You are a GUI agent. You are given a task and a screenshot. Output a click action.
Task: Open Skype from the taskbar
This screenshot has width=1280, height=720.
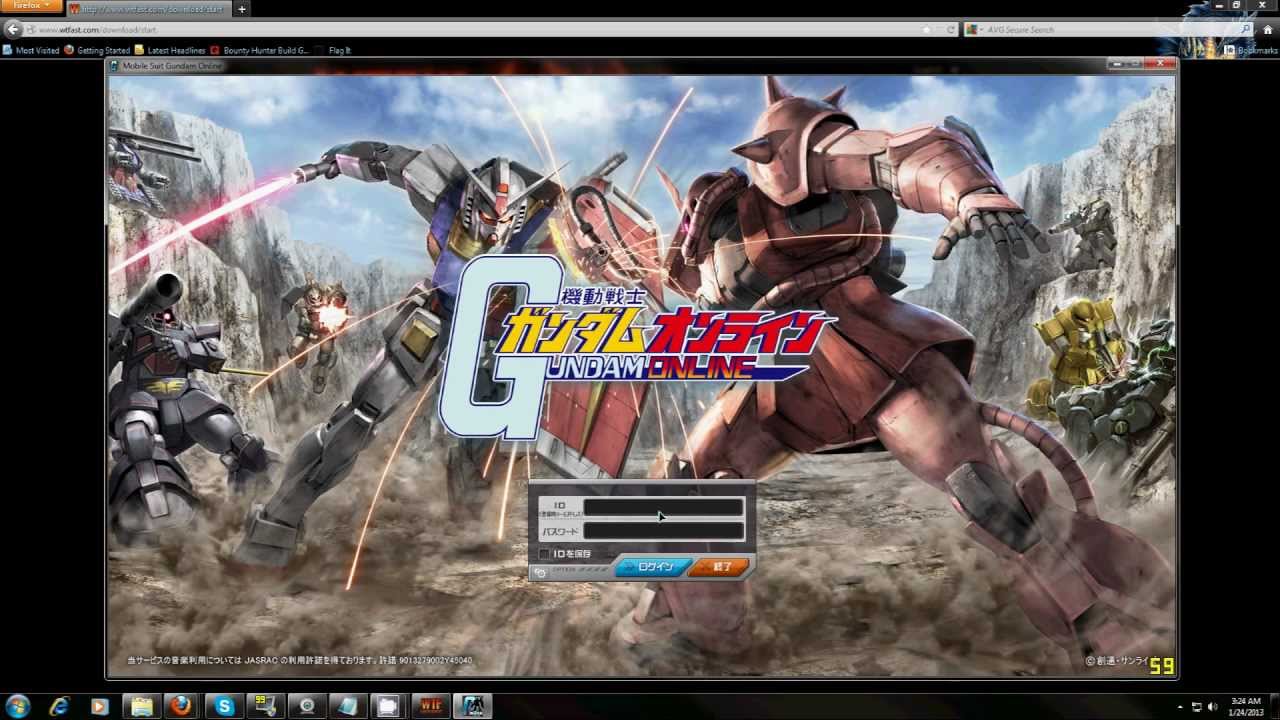click(x=224, y=706)
